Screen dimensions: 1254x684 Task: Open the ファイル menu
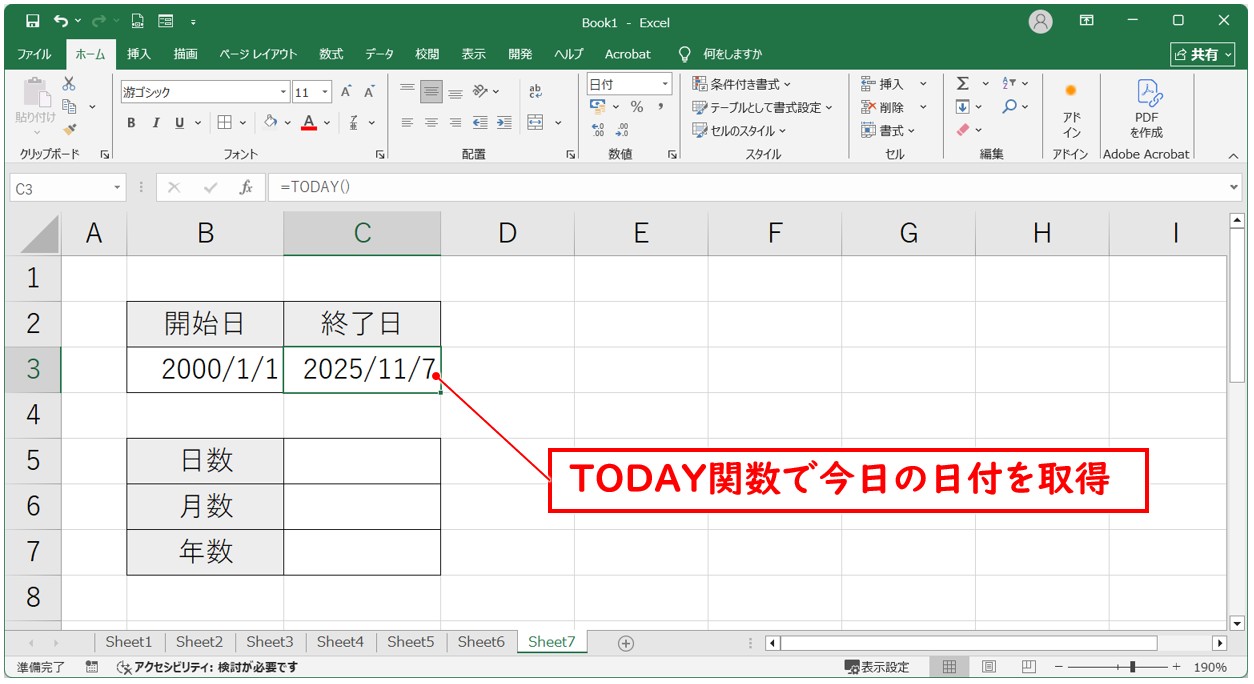click(34, 54)
